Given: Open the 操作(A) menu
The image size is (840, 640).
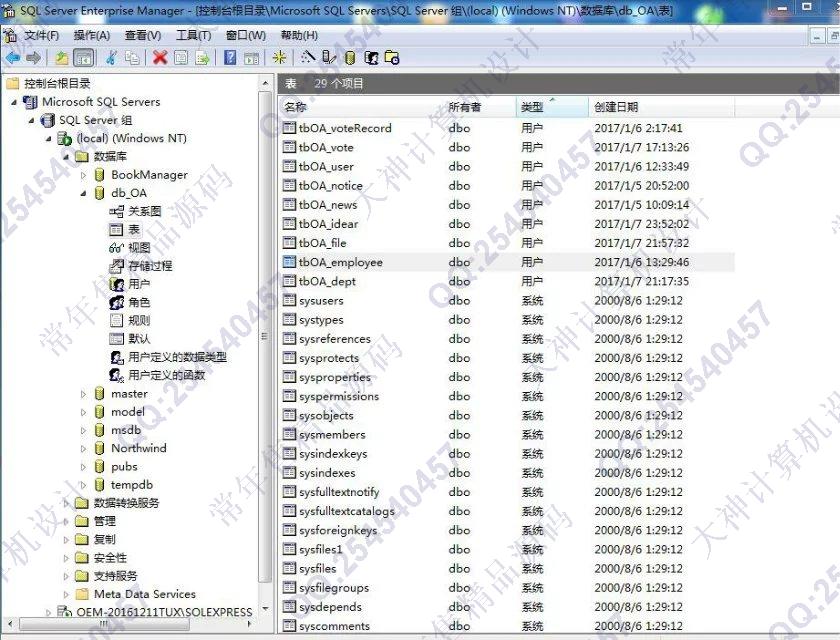Looking at the screenshot, I should [92, 35].
